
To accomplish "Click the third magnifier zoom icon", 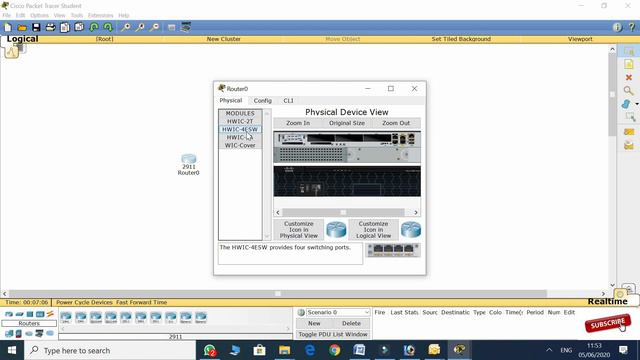I will click(x=154, y=27).
